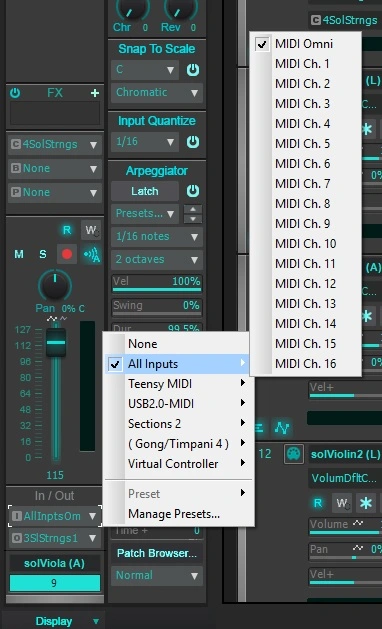This screenshot has width=382, height=629.
Task: Choose Manage Presets from input menu
Action: tap(174, 513)
